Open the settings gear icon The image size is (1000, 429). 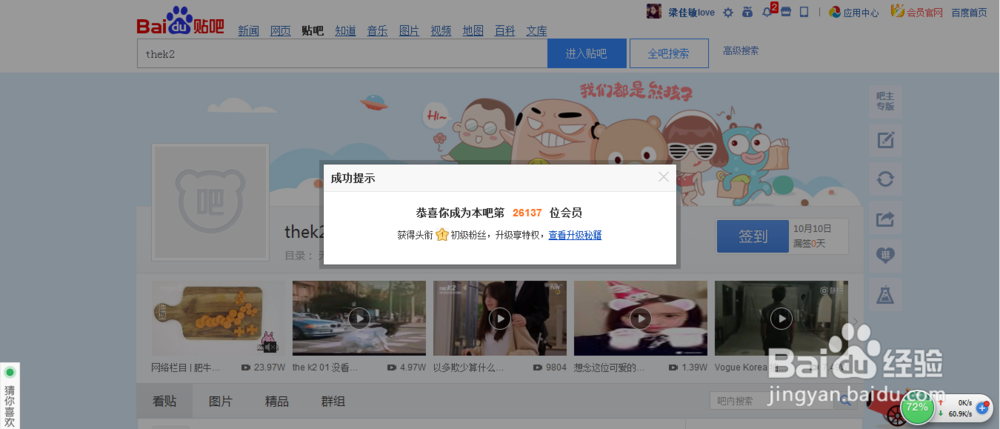pyautogui.click(x=728, y=12)
